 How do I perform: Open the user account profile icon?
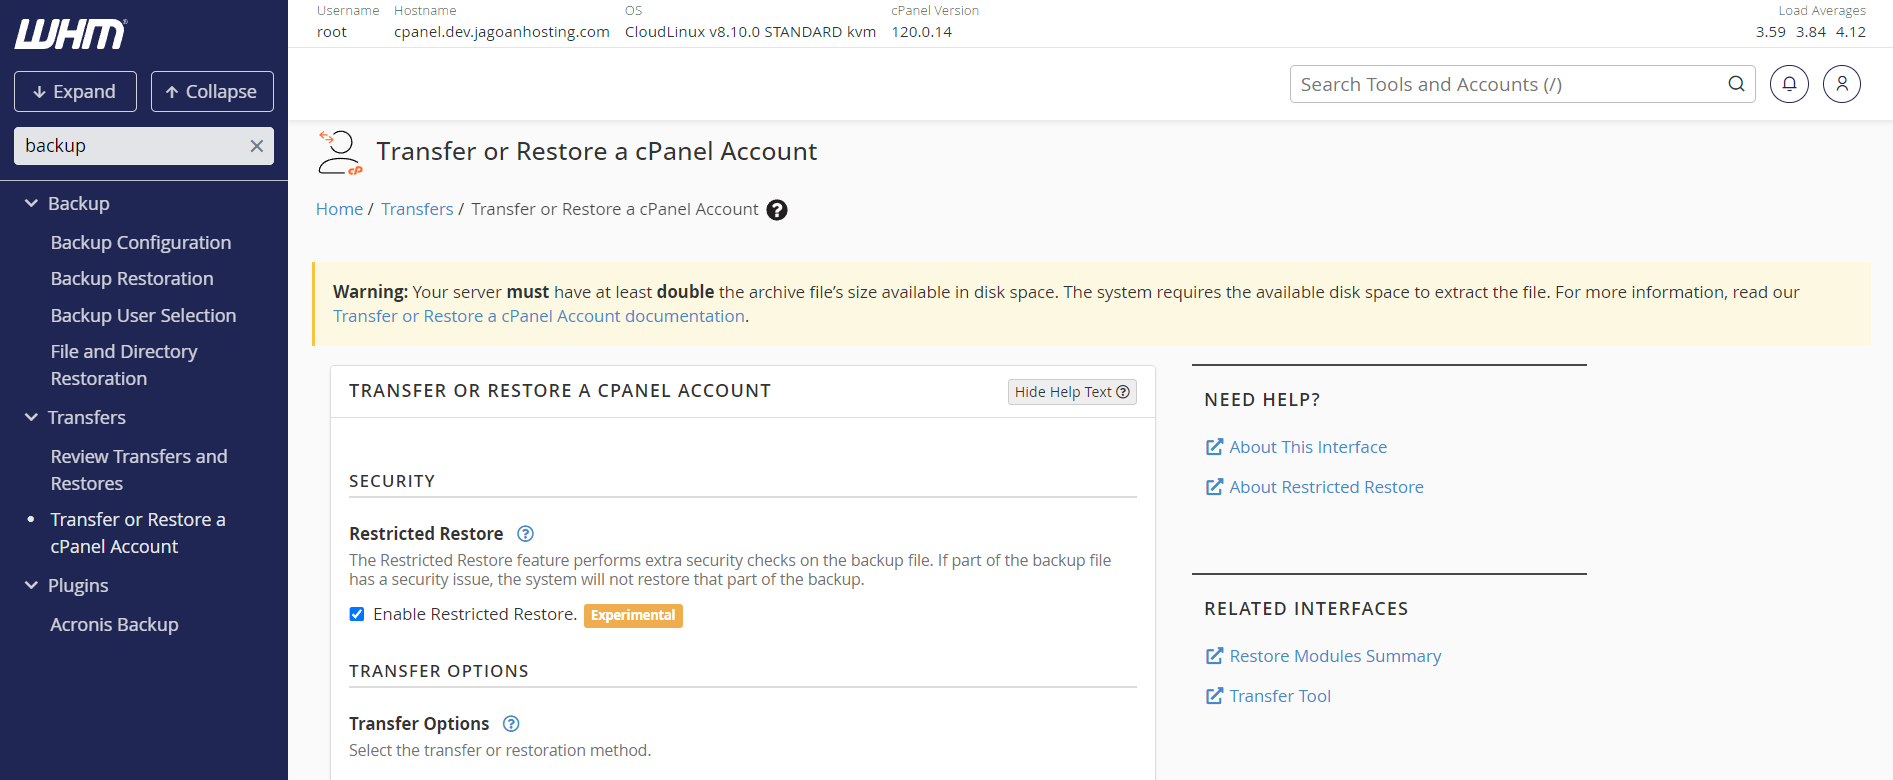click(1841, 84)
